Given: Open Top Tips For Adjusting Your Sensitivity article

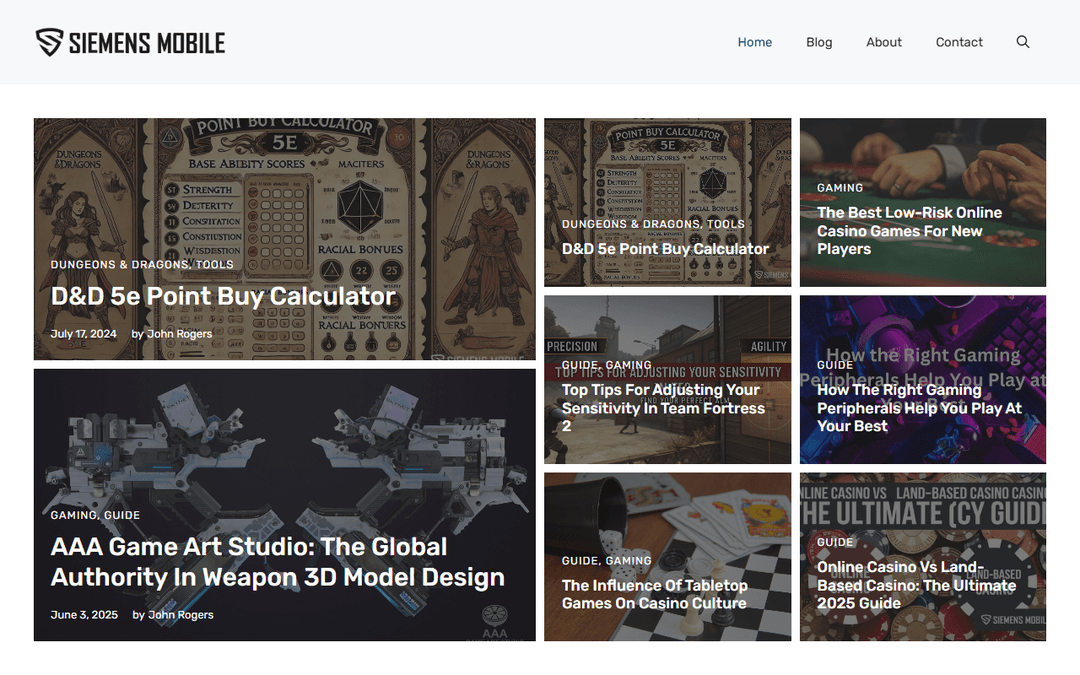Looking at the screenshot, I should (x=663, y=408).
